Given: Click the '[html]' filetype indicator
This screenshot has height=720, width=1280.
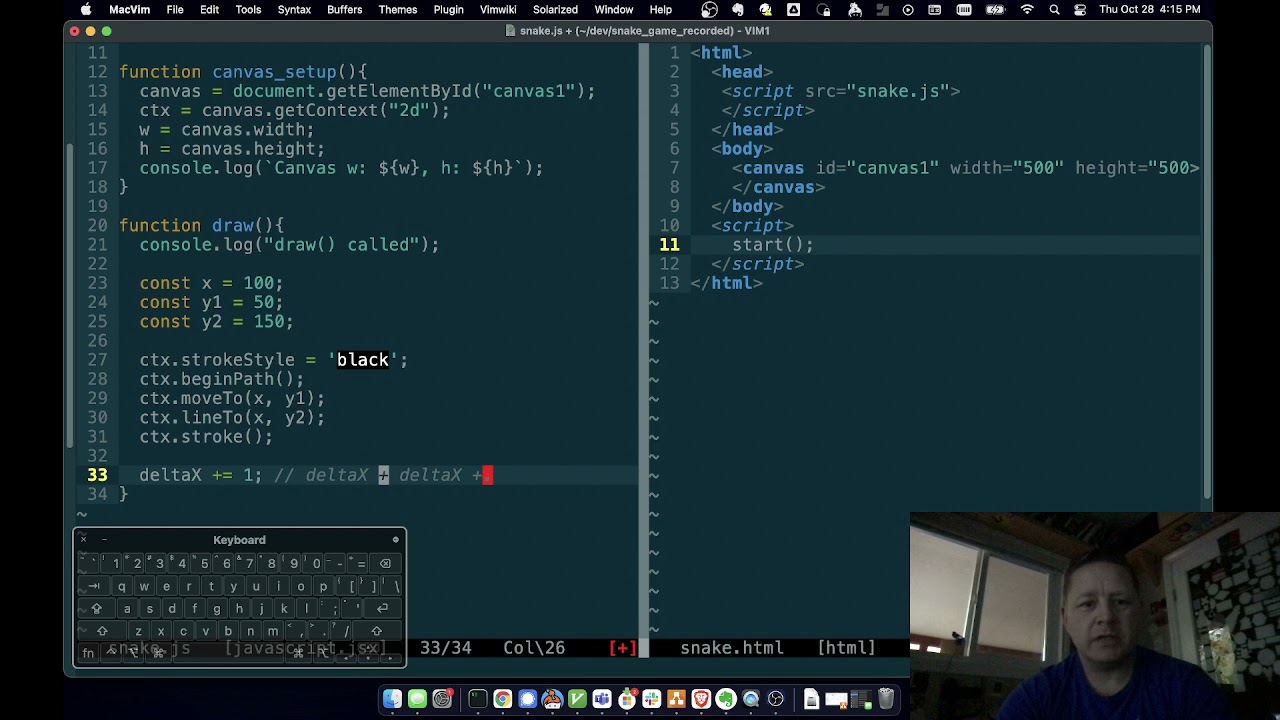Looking at the screenshot, I should [x=846, y=648].
